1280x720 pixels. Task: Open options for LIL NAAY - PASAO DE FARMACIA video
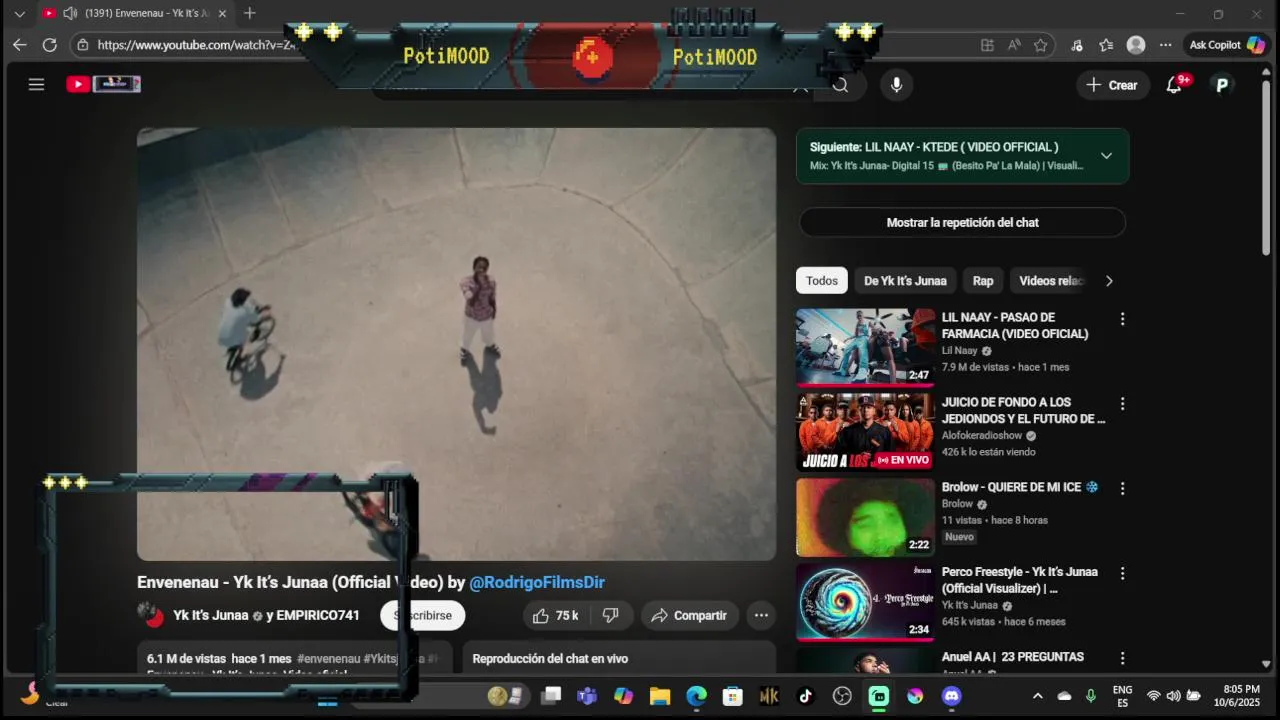pyautogui.click(x=1122, y=319)
